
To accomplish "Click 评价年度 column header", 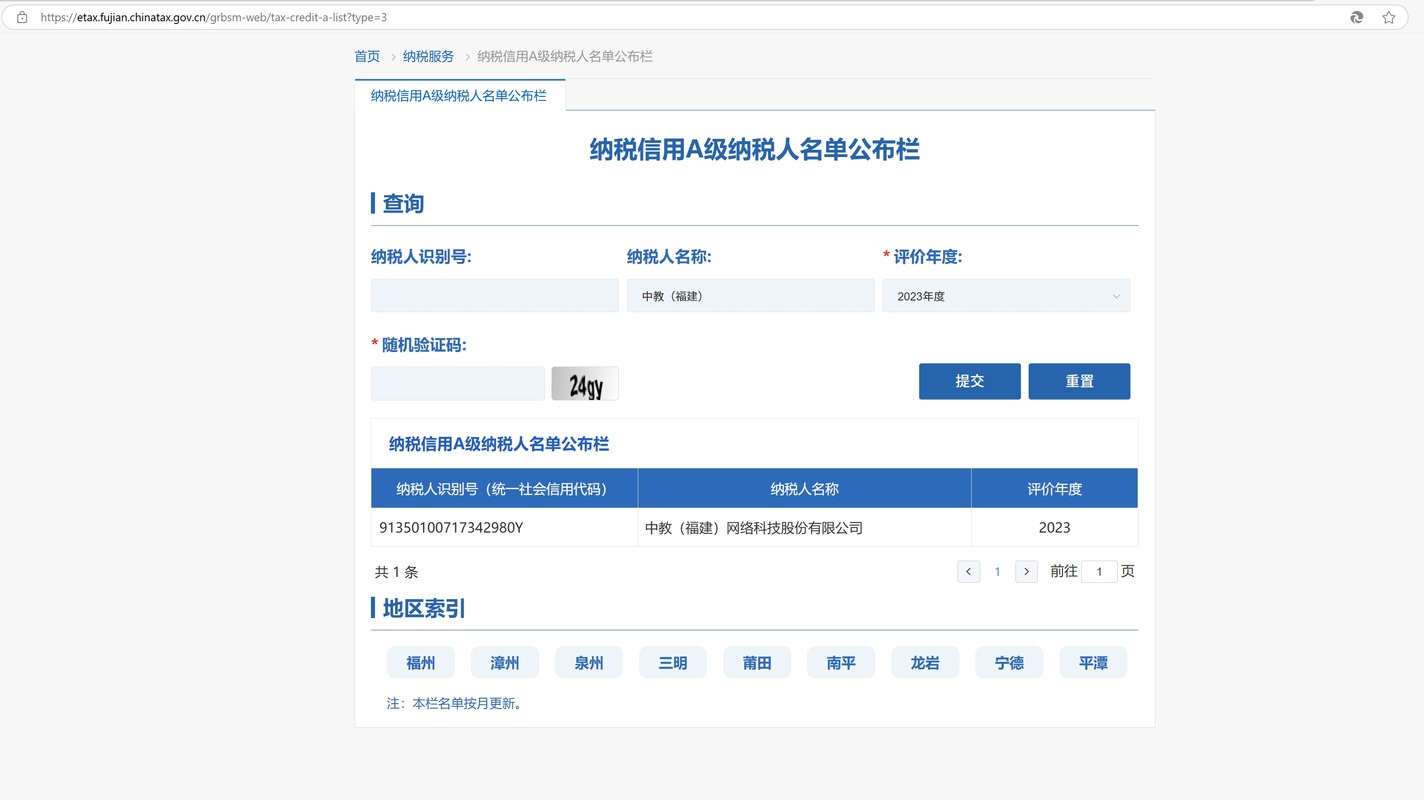I will tap(1054, 489).
